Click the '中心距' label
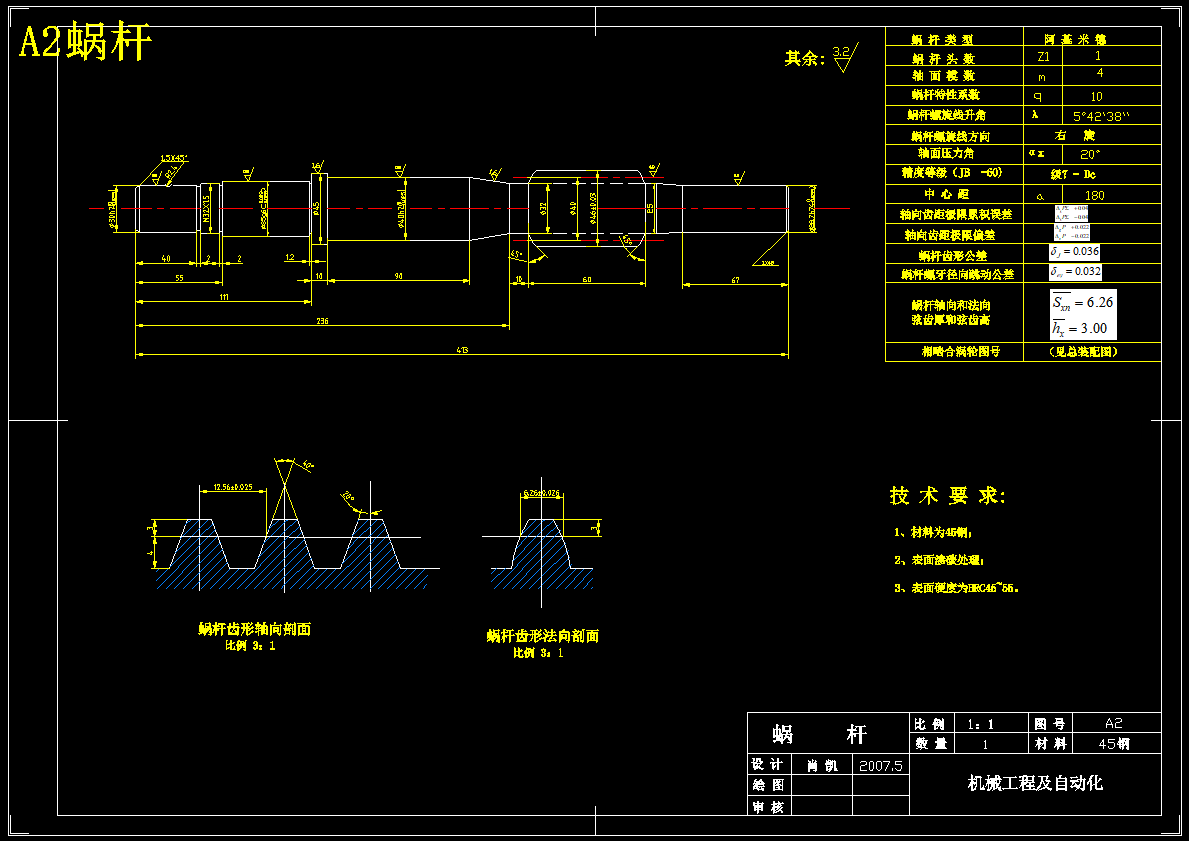The width and height of the screenshot is (1189, 841). (x=946, y=194)
